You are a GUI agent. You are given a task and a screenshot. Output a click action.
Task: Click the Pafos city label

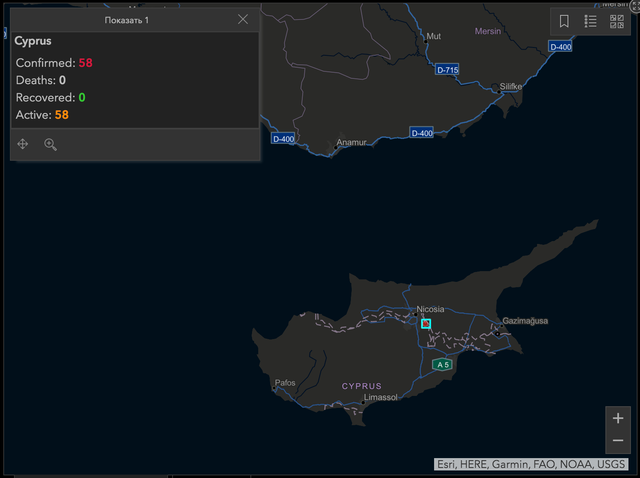pyautogui.click(x=285, y=383)
